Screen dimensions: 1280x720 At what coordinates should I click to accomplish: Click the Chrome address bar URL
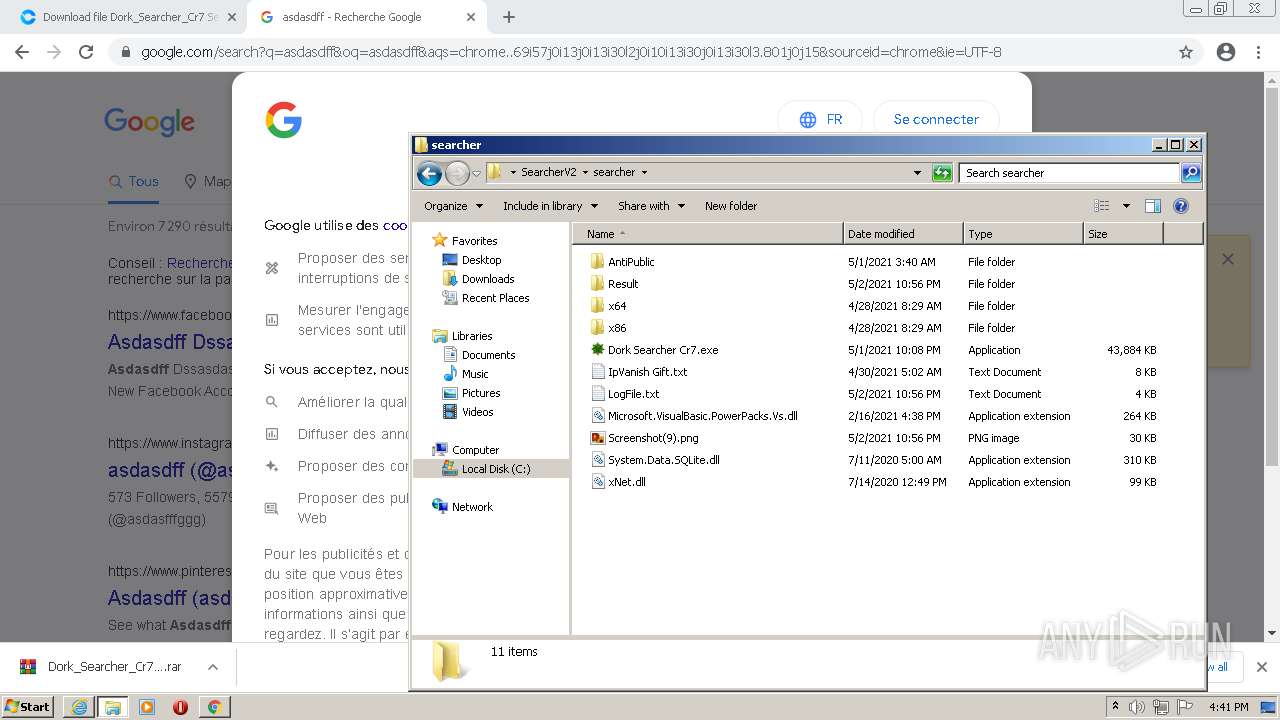[571, 52]
